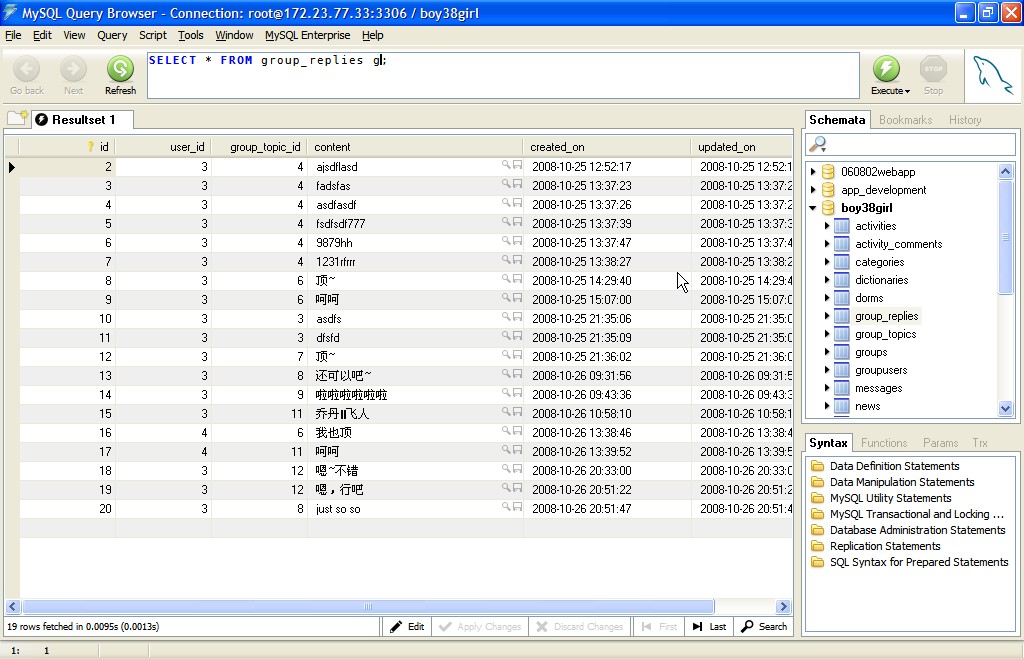Select the 9879hh content cell
The image size is (1024, 659).
(x=415, y=242)
